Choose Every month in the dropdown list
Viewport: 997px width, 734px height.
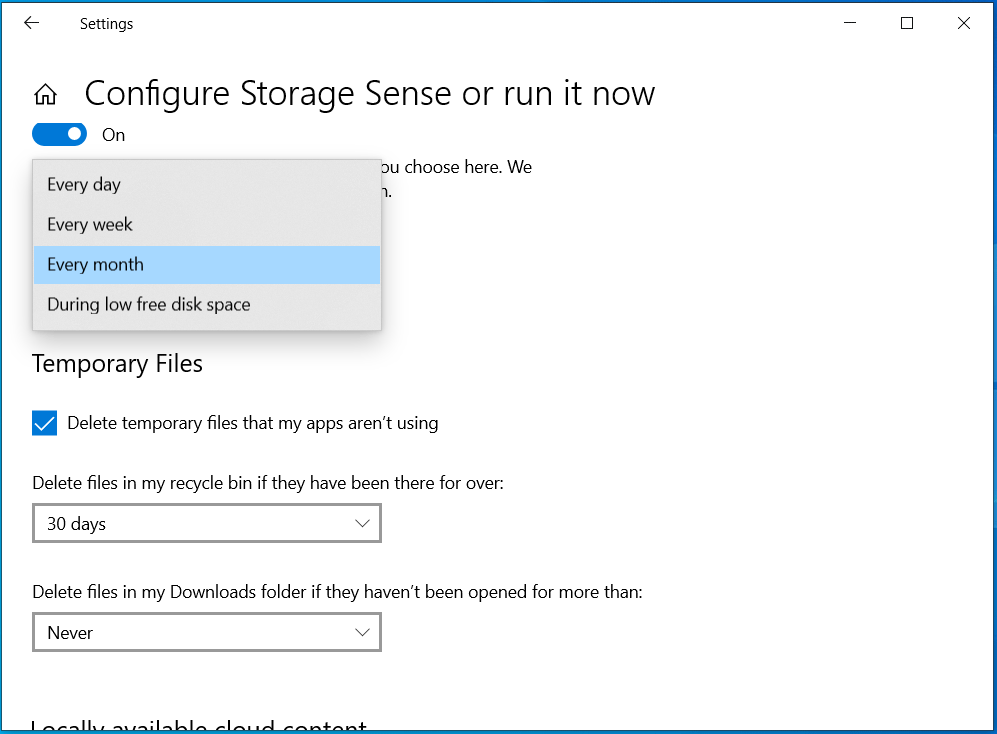tap(95, 264)
